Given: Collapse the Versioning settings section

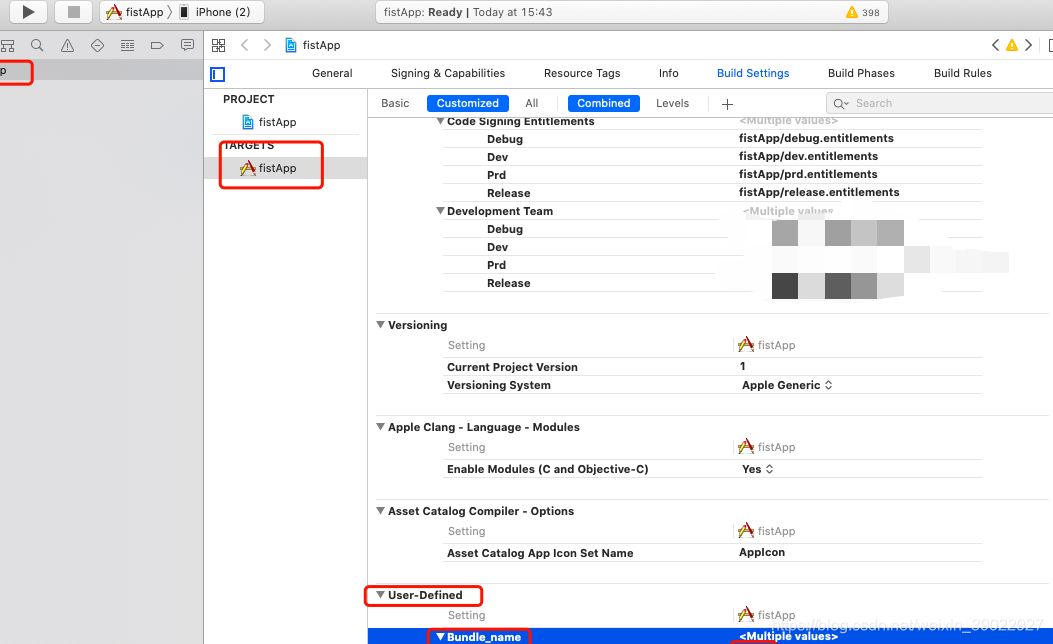Looking at the screenshot, I should [x=381, y=324].
